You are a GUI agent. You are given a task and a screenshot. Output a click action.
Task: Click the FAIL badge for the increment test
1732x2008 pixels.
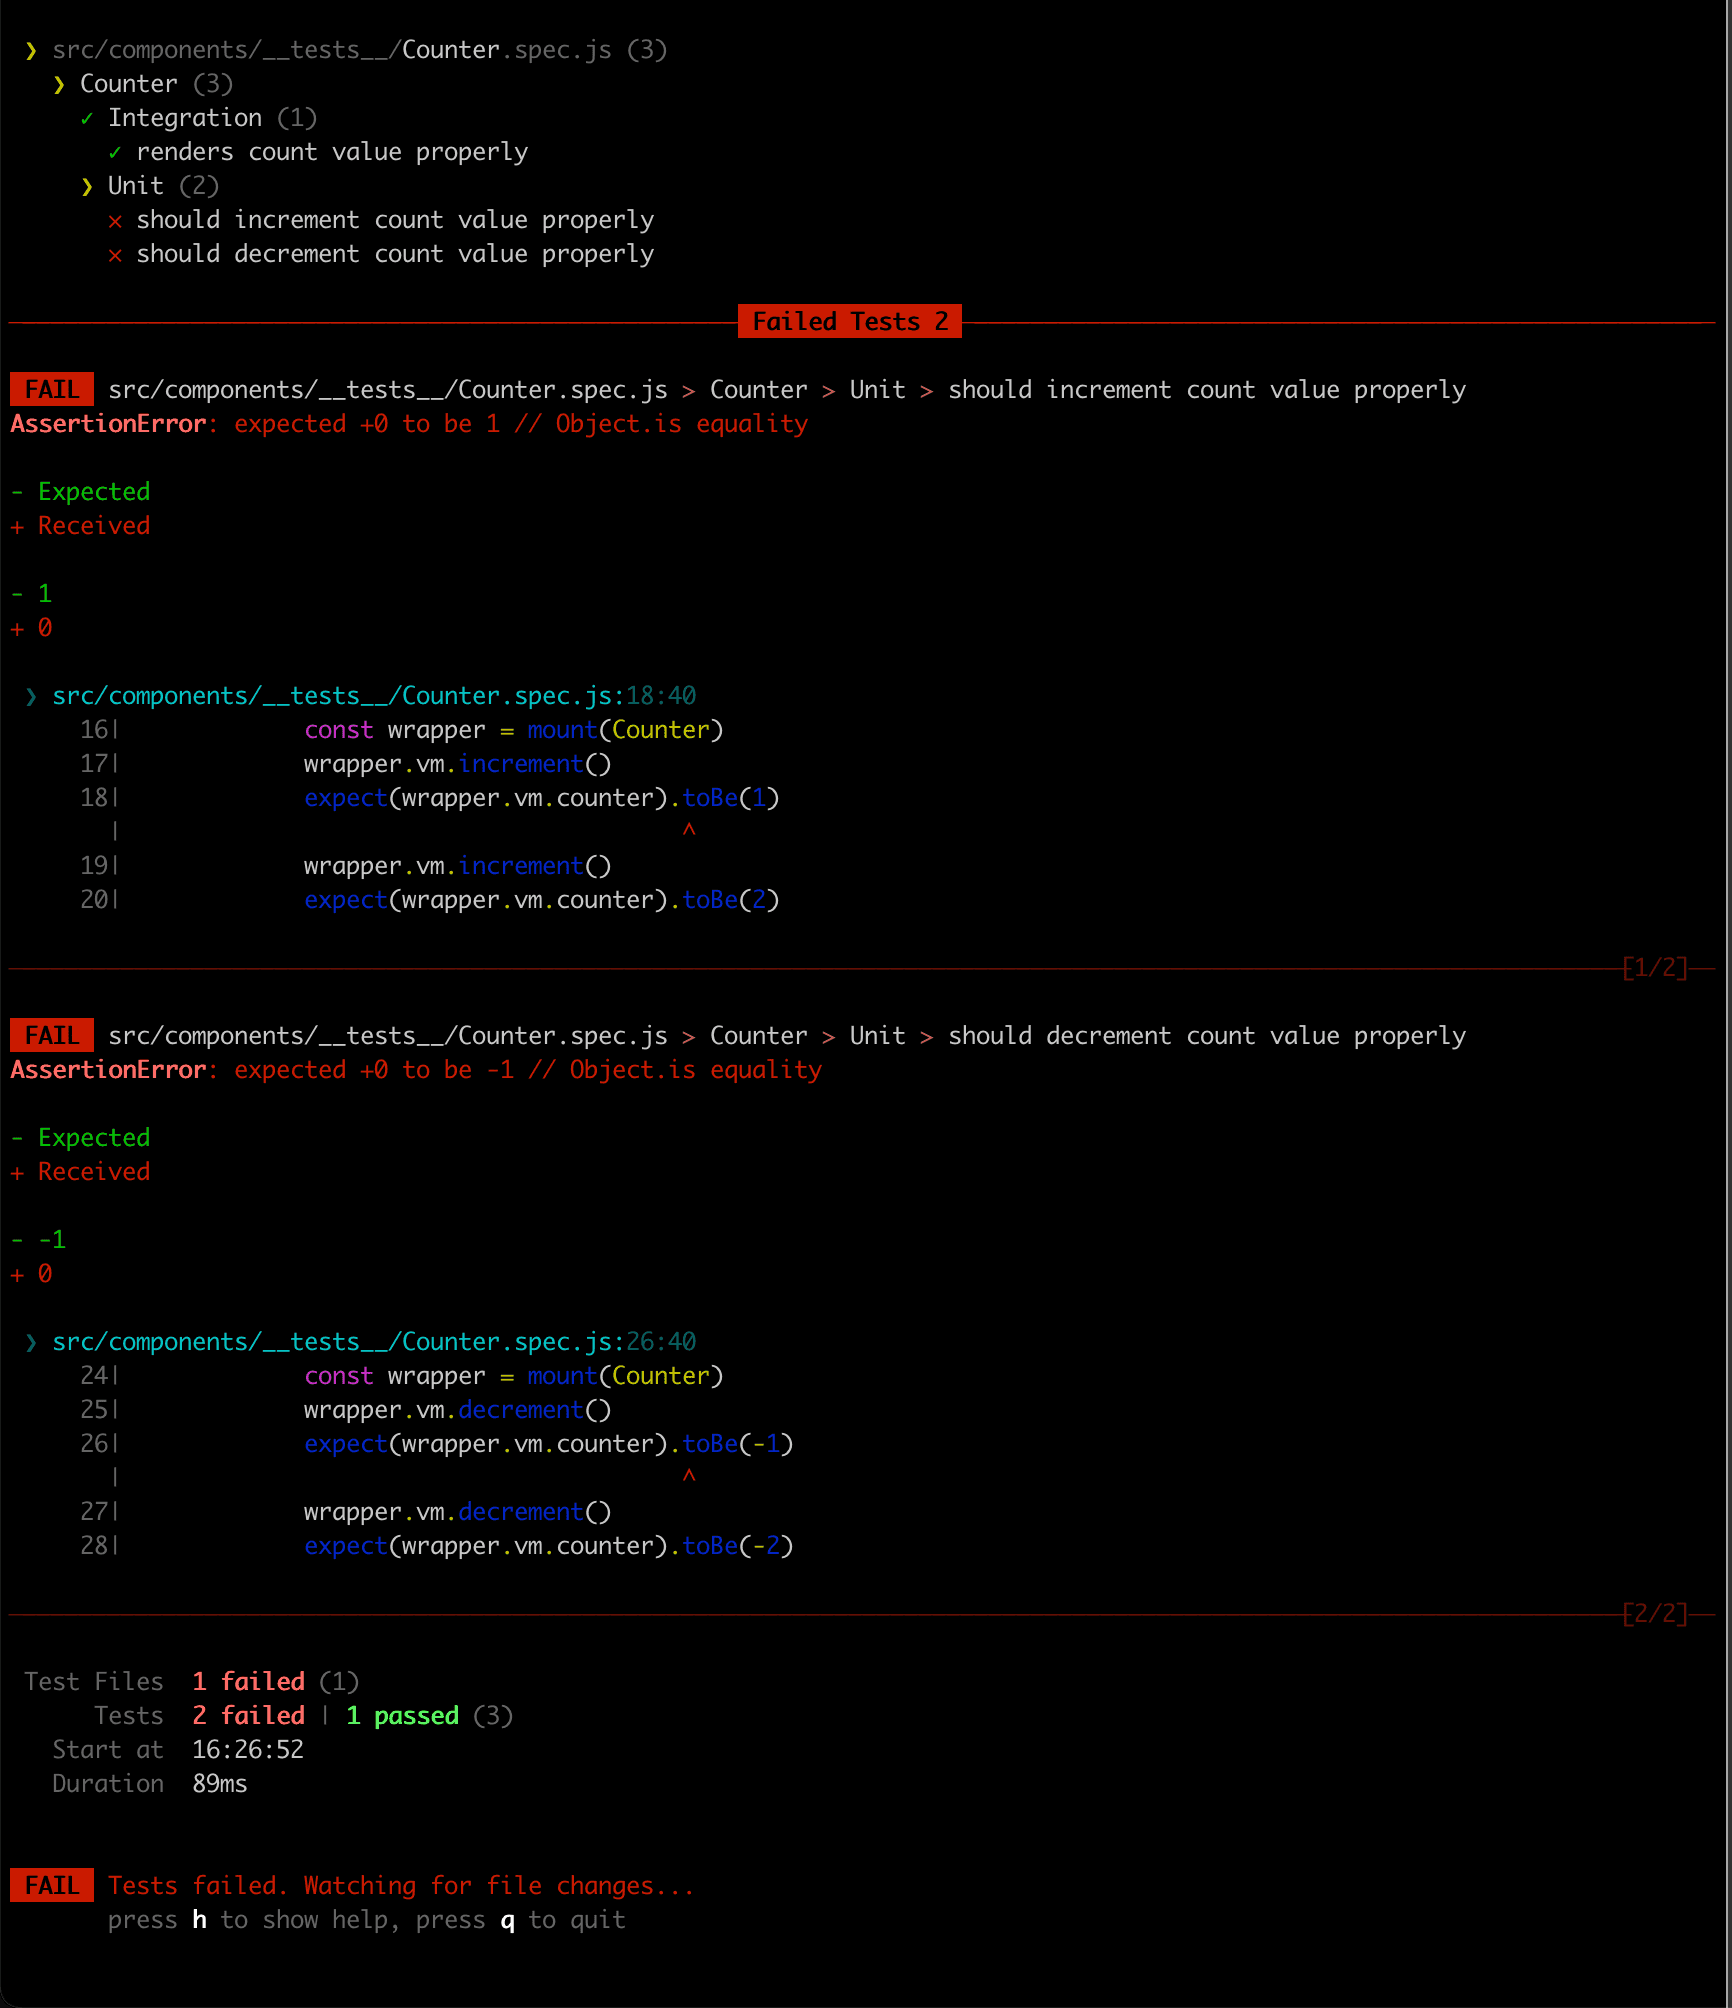52,390
